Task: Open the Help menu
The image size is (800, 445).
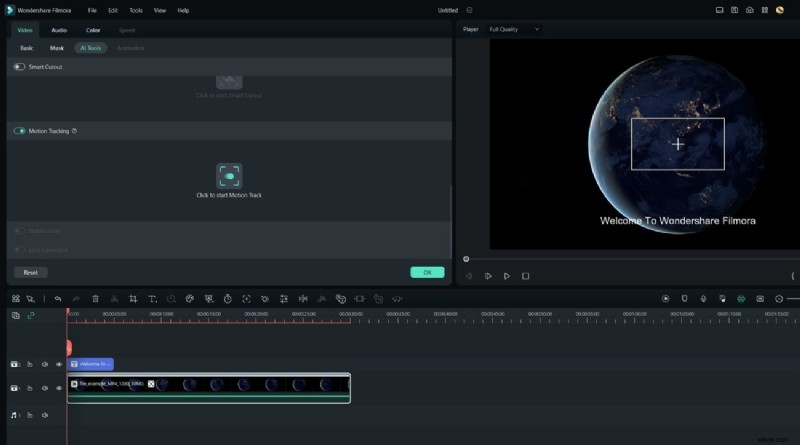Action: coord(183,10)
